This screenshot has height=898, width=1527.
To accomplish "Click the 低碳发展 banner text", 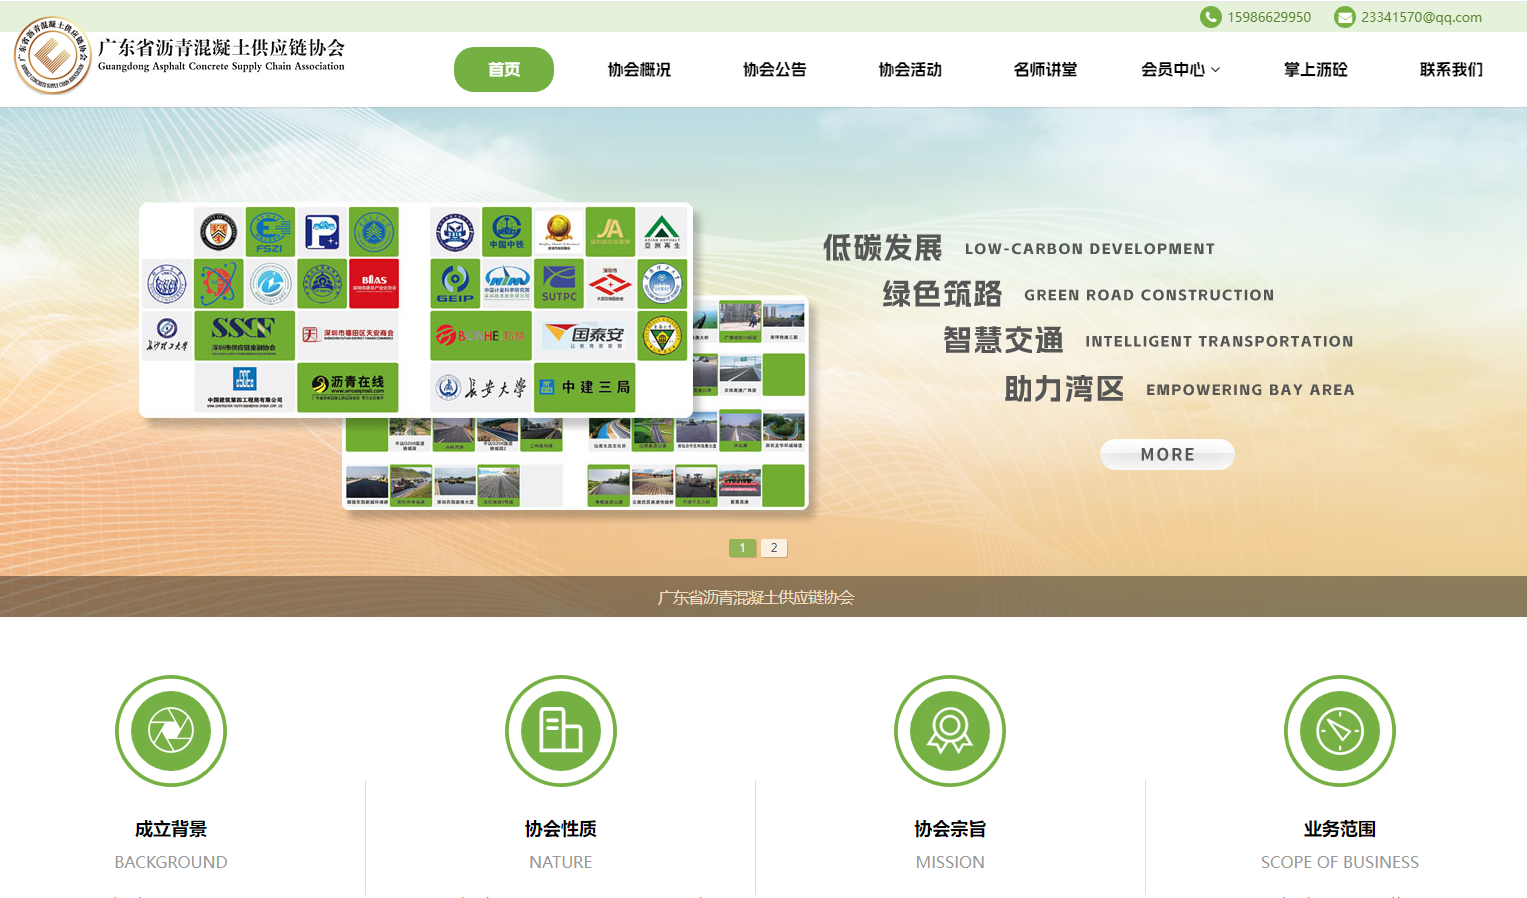I will 882,247.
